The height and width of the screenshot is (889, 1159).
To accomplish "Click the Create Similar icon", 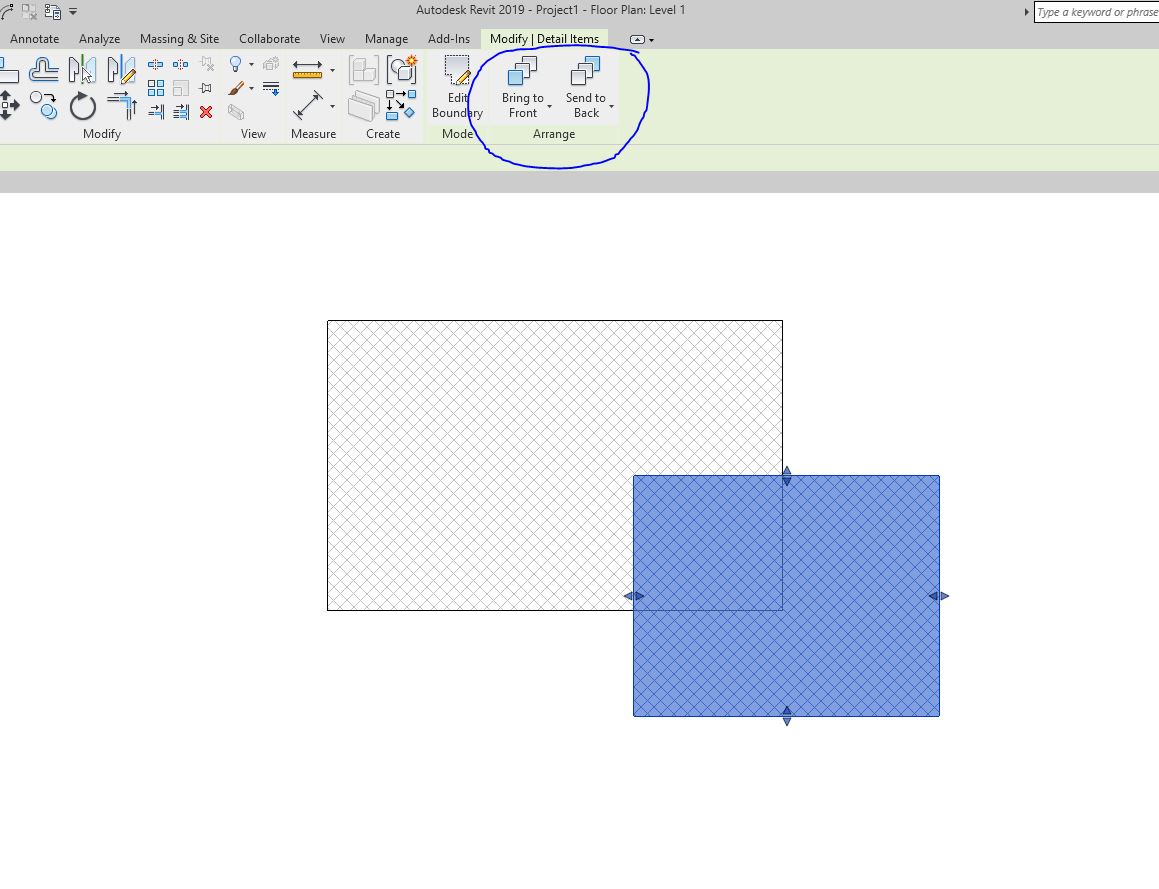I will 401,106.
